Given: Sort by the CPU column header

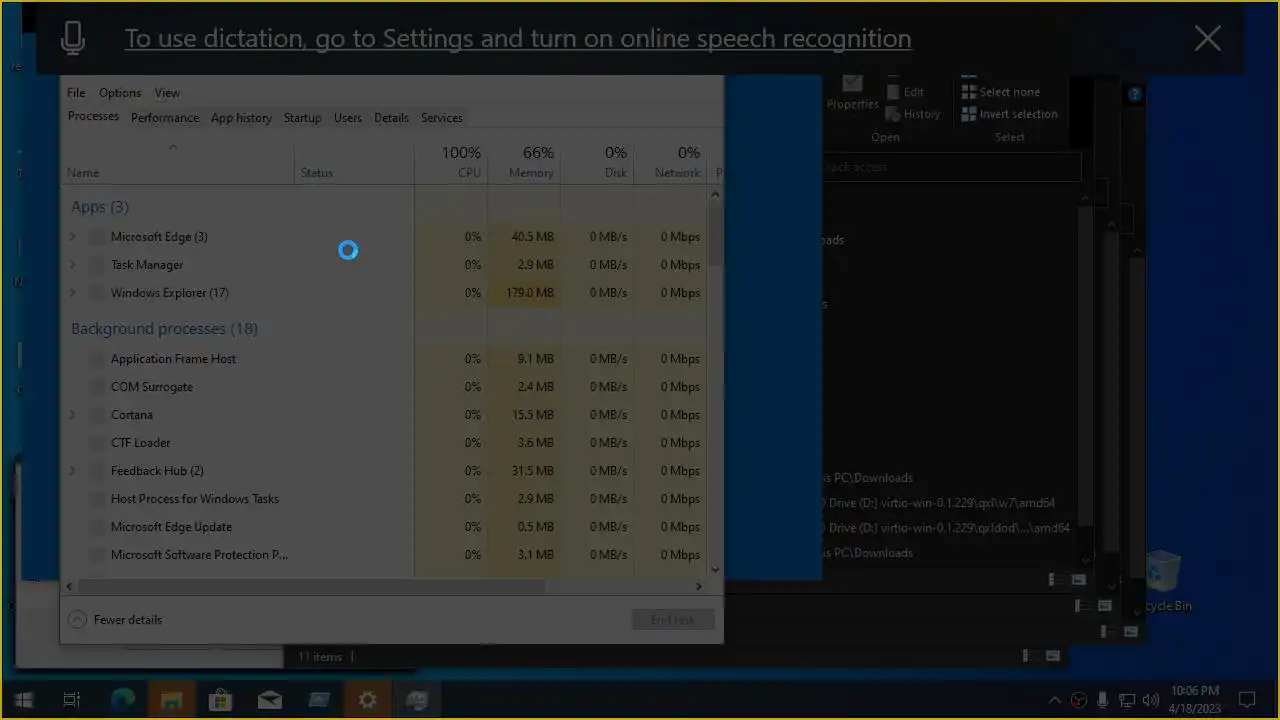Looking at the screenshot, I should click(452, 162).
